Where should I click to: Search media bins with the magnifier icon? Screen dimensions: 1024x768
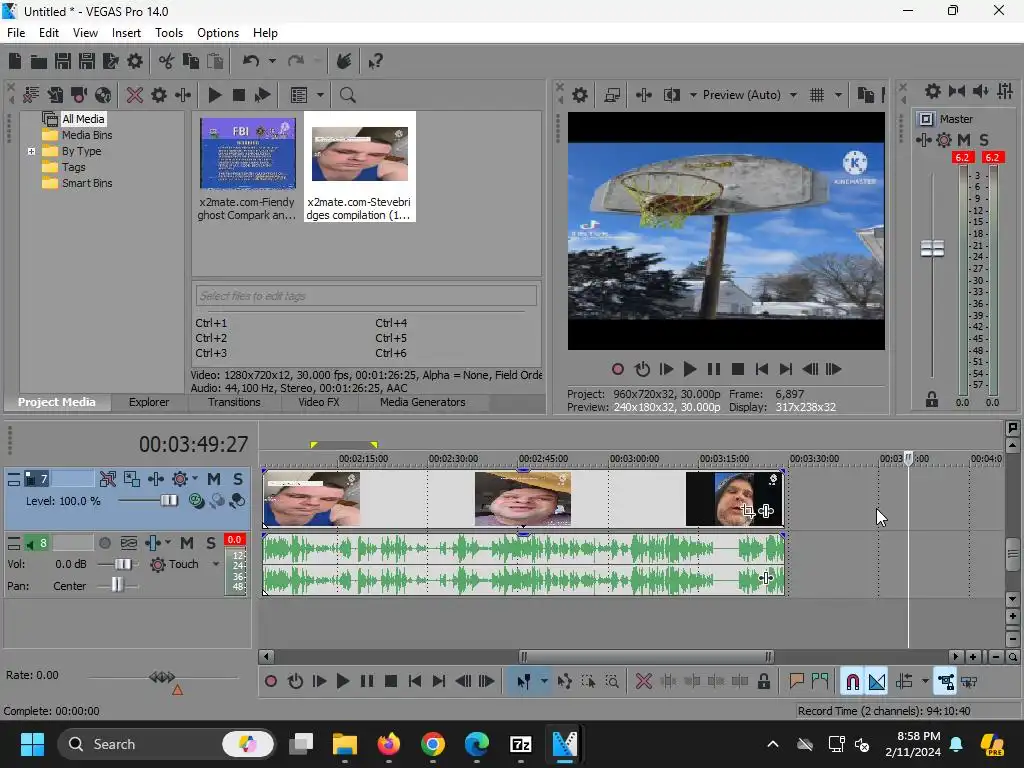347,95
